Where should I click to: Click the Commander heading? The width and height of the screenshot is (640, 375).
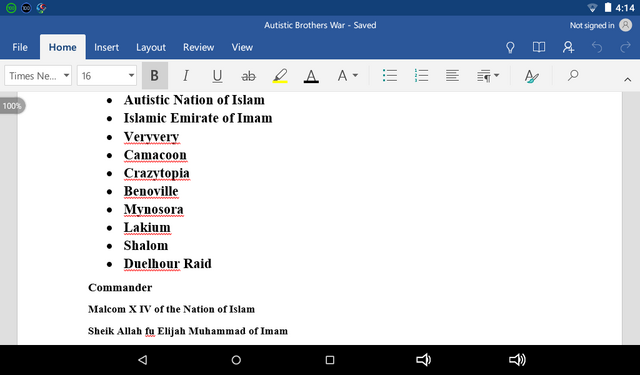coord(120,288)
